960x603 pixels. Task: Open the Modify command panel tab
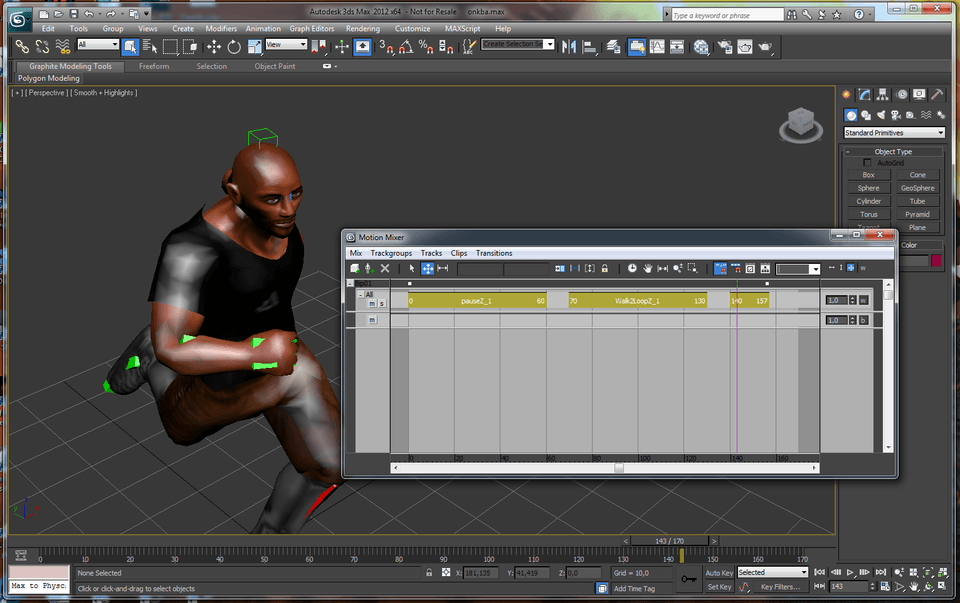pyautogui.click(x=865, y=95)
